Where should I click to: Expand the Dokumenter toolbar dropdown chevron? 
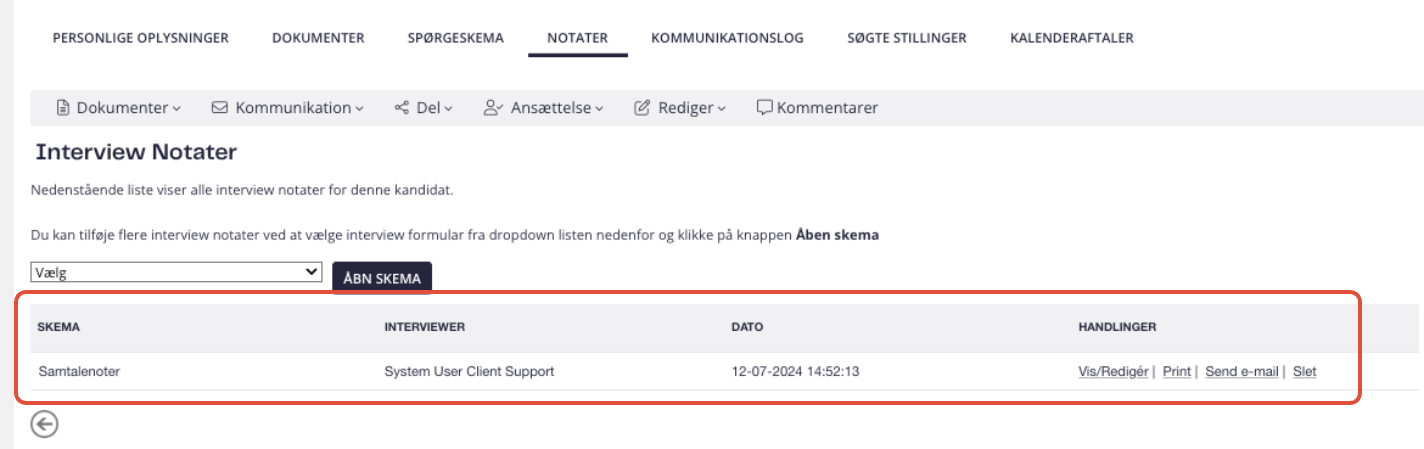click(177, 109)
